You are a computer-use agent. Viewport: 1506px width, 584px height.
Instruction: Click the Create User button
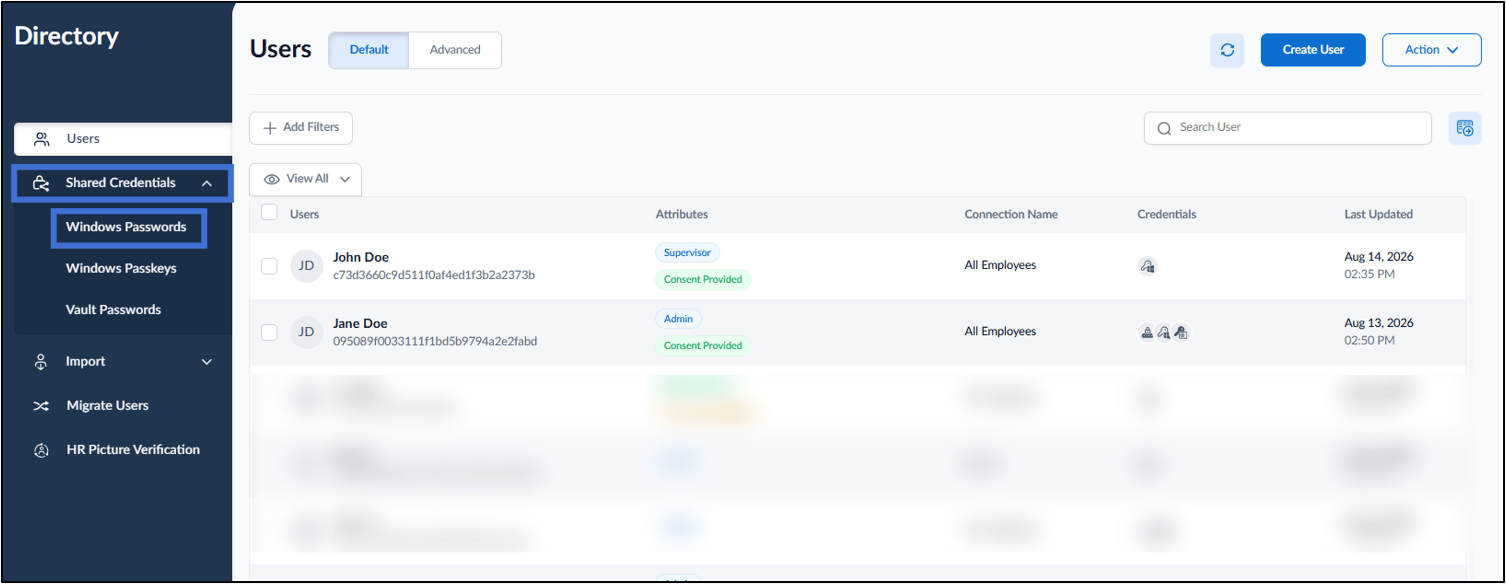pyautogui.click(x=1313, y=50)
